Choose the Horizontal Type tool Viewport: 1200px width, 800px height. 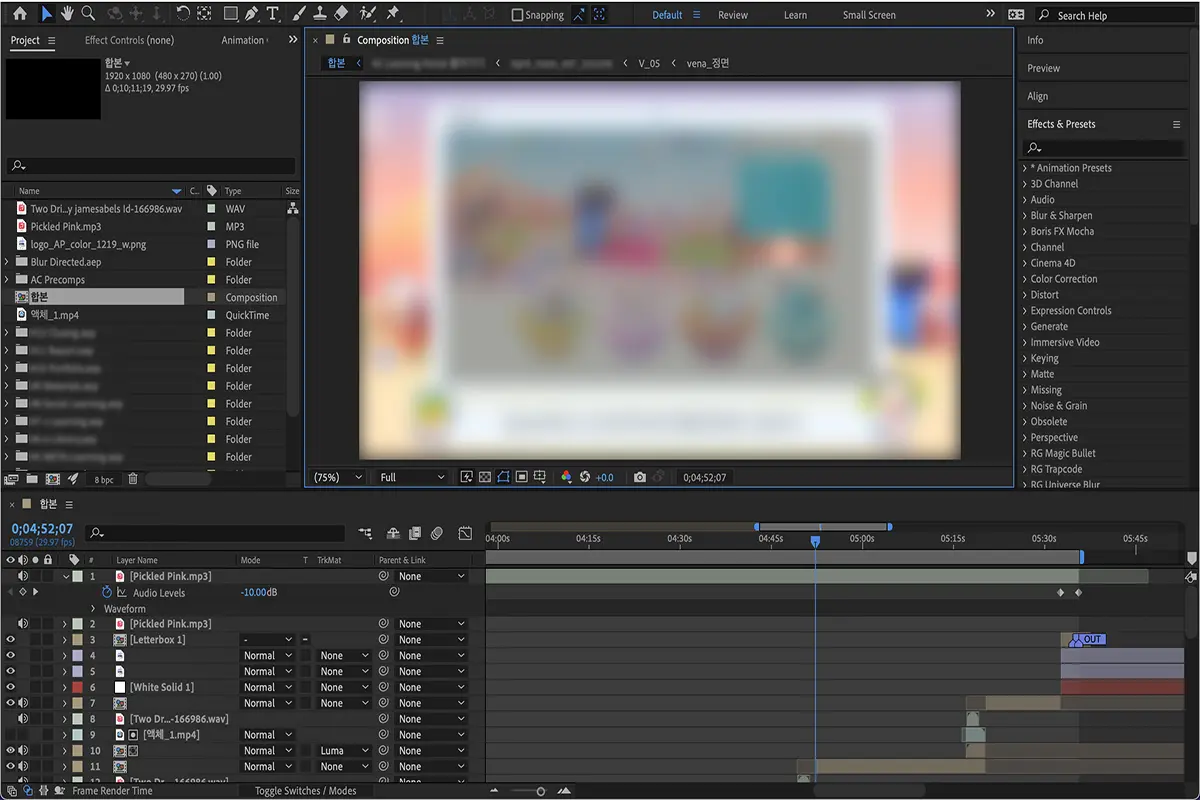click(272, 14)
